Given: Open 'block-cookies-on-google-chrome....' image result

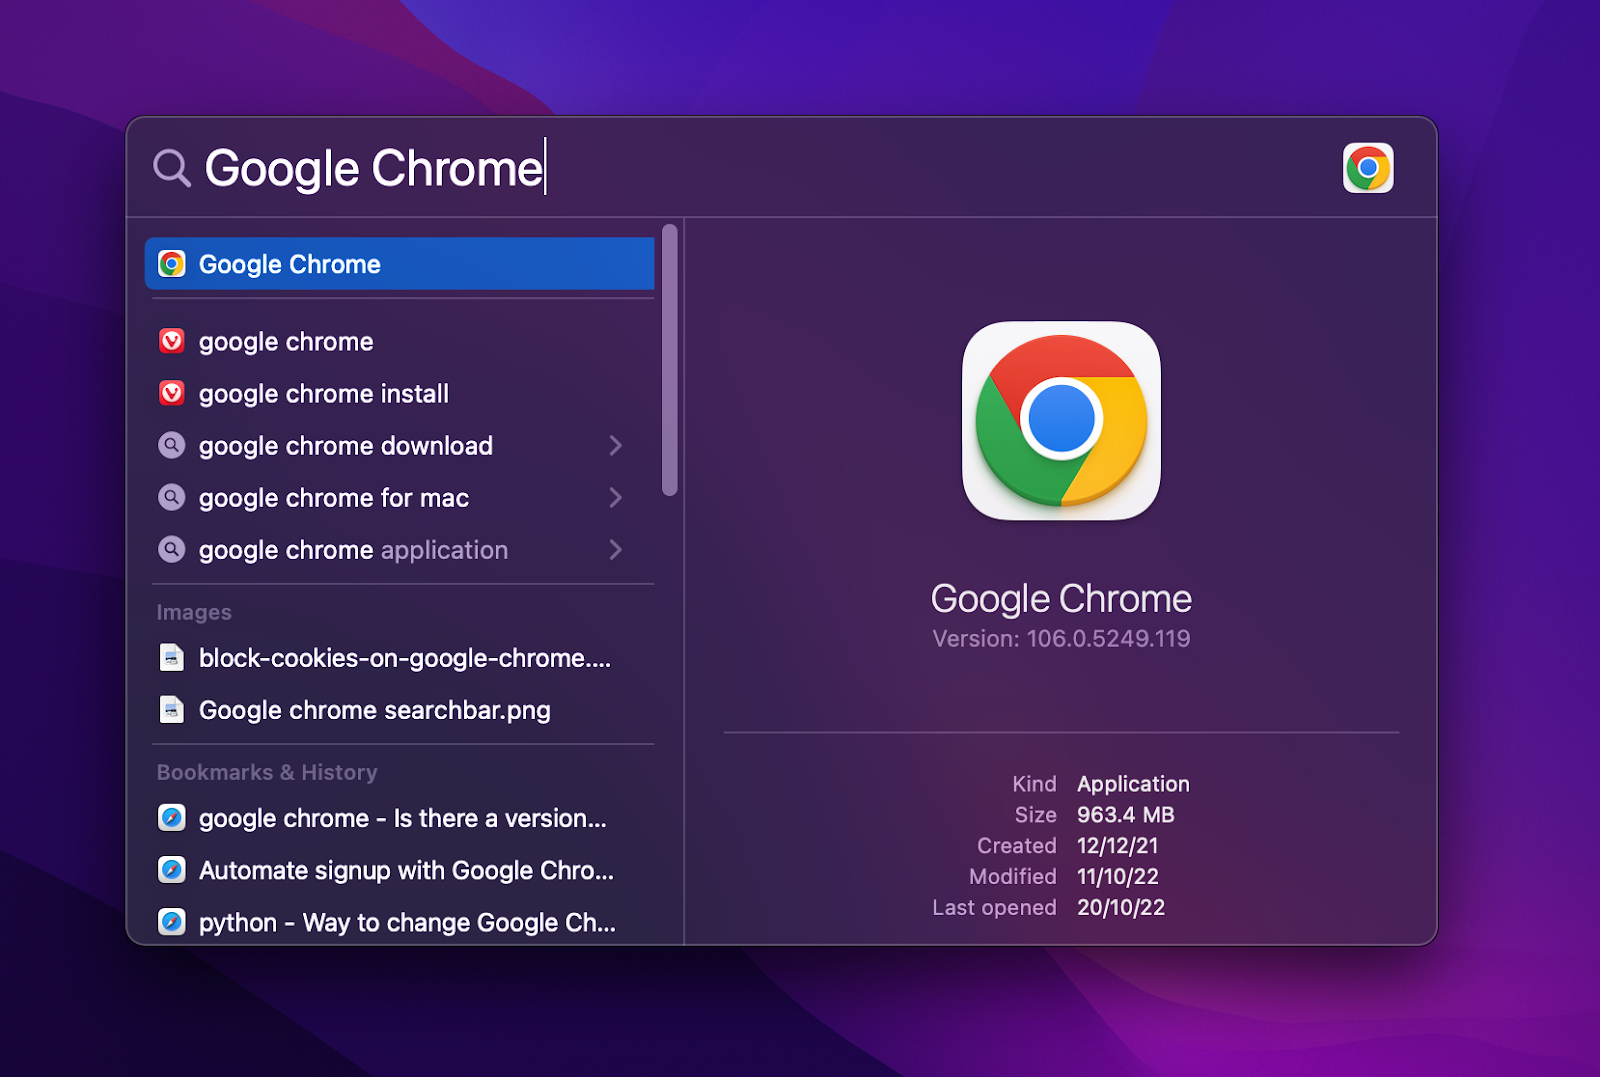Looking at the screenshot, I should (x=400, y=657).
